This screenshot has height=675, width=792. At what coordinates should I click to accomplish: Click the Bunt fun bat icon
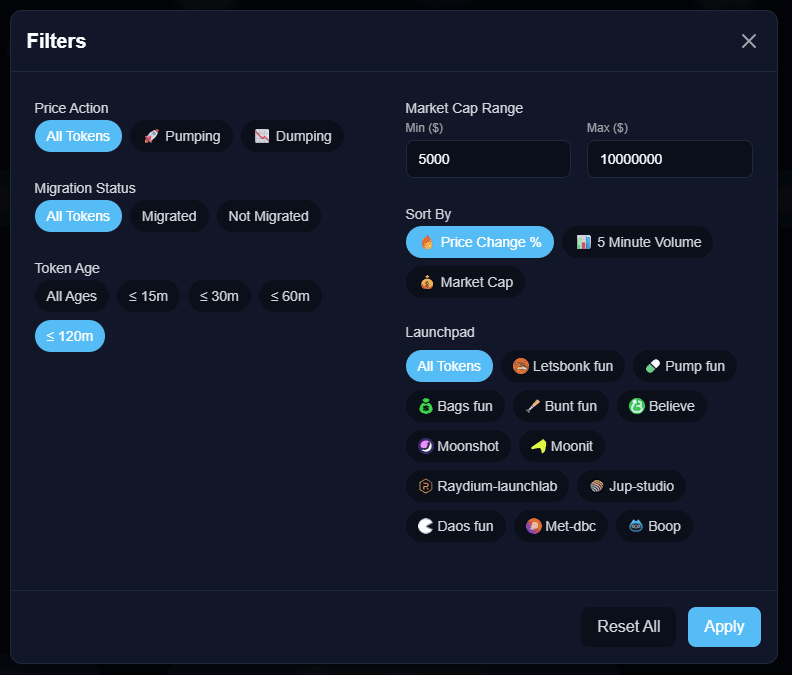(x=532, y=406)
